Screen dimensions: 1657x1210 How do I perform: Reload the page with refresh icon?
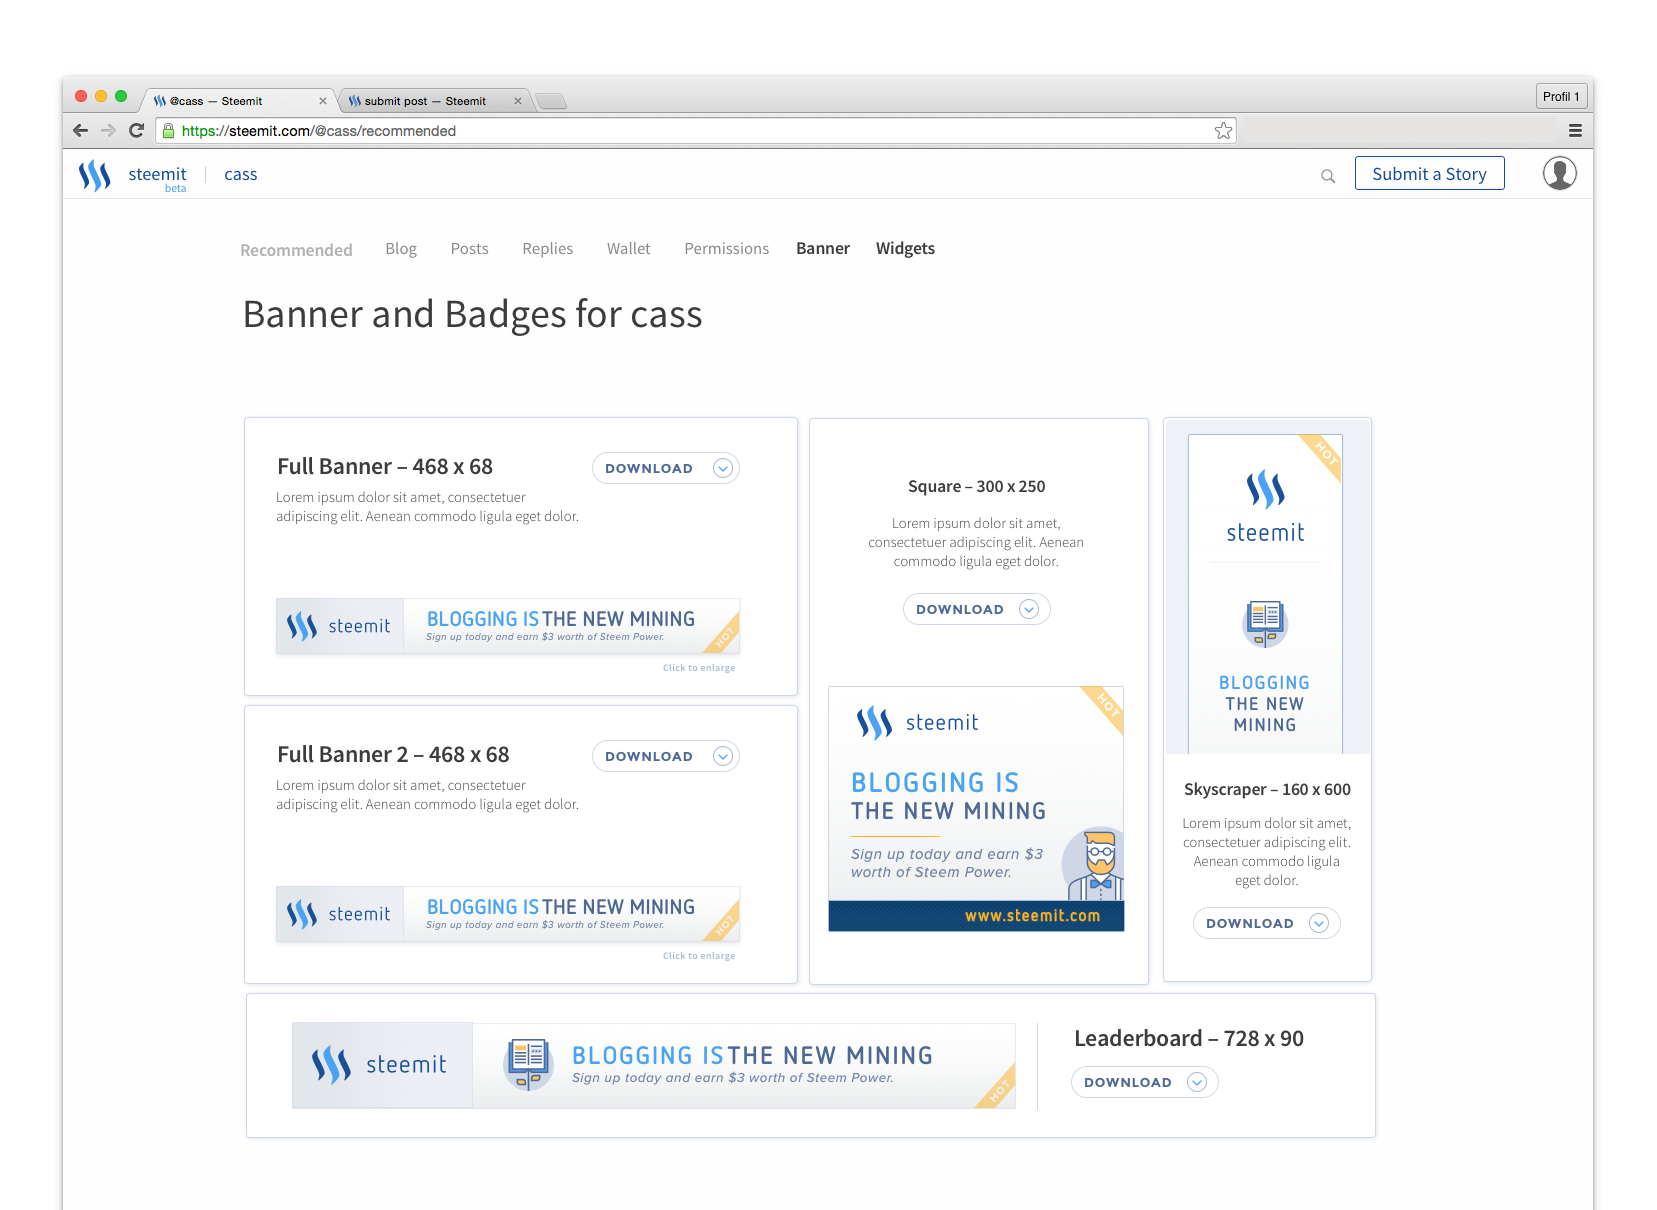[x=137, y=130]
